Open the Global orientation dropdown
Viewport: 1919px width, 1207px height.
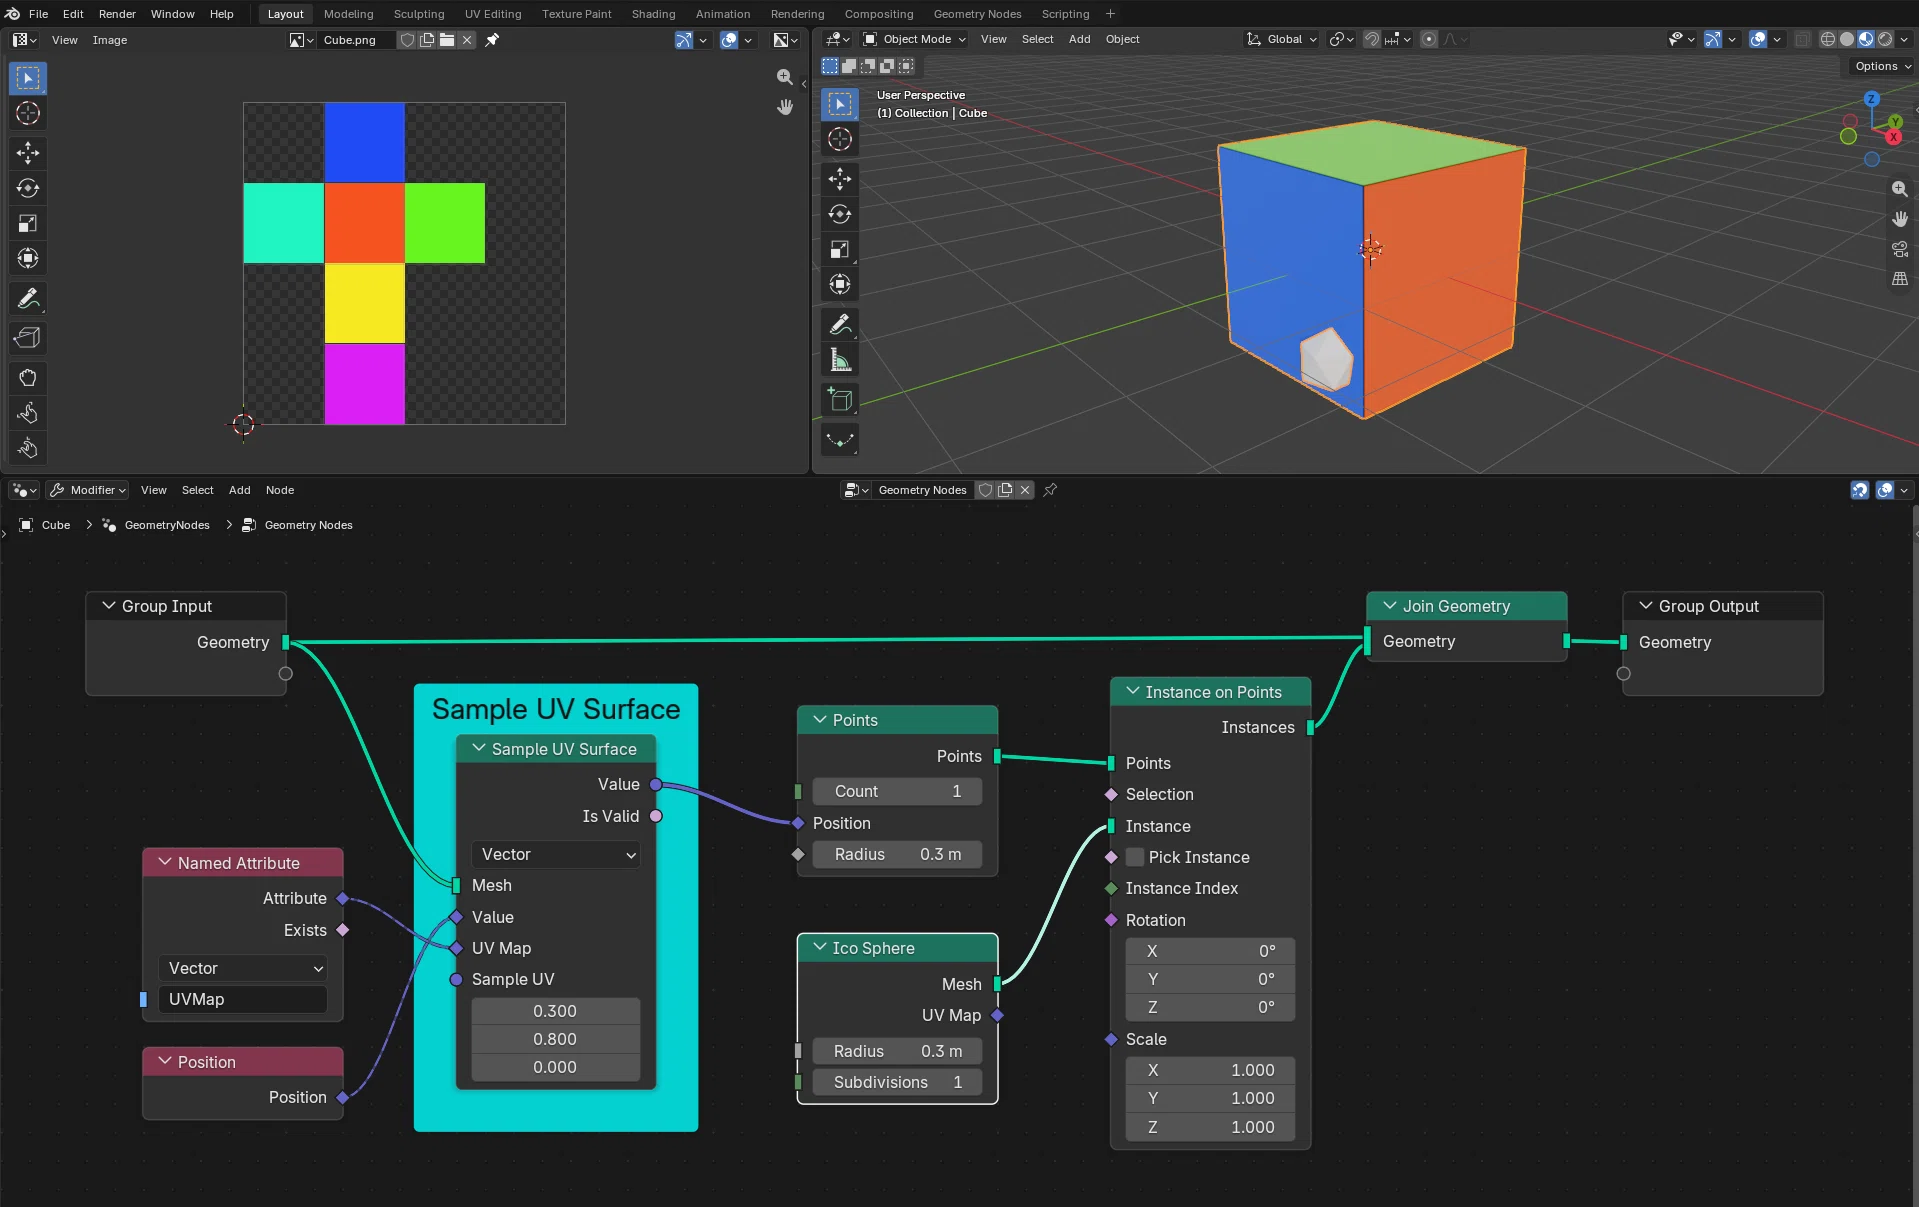pos(1282,39)
